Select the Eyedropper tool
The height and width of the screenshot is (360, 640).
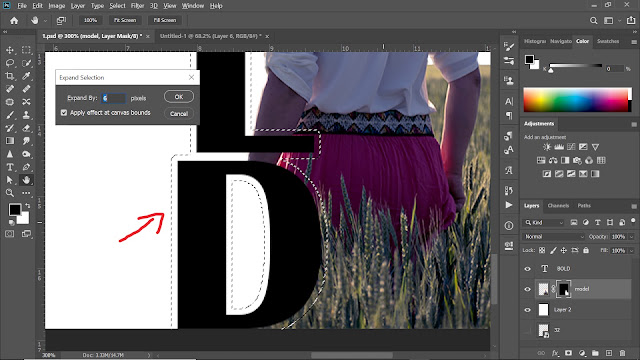click(26, 76)
